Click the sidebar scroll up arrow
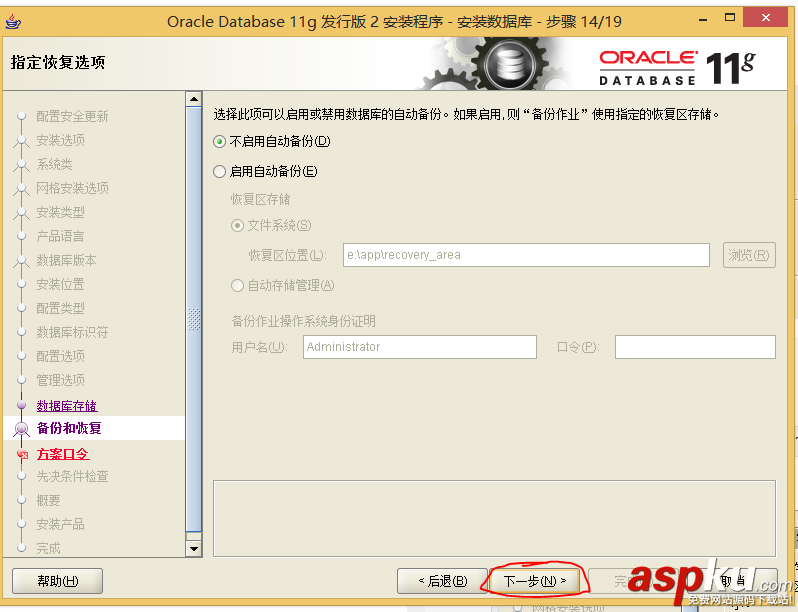 [194, 99]
